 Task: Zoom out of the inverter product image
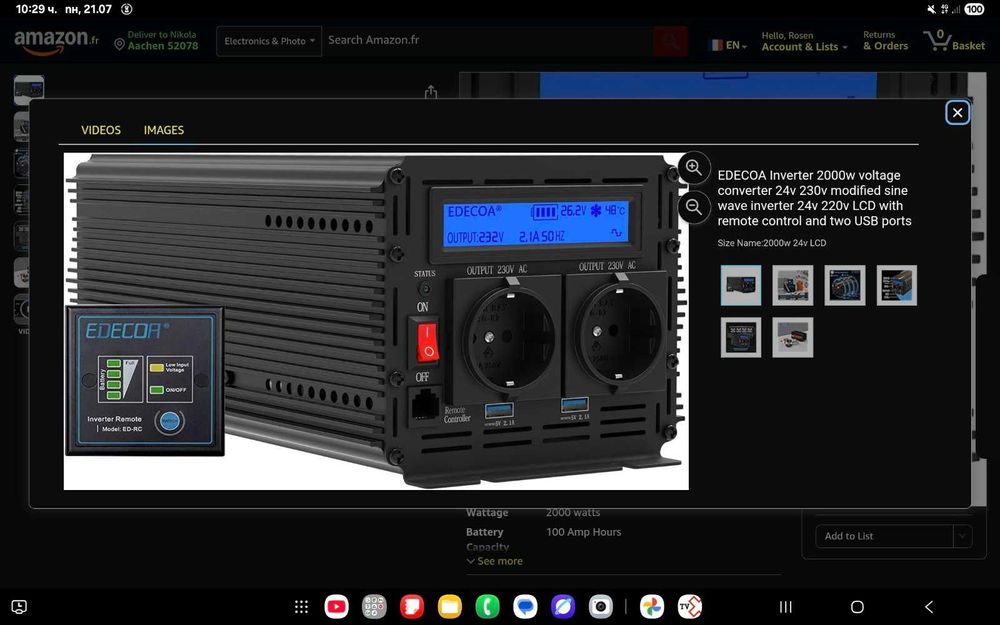[694, 207]
